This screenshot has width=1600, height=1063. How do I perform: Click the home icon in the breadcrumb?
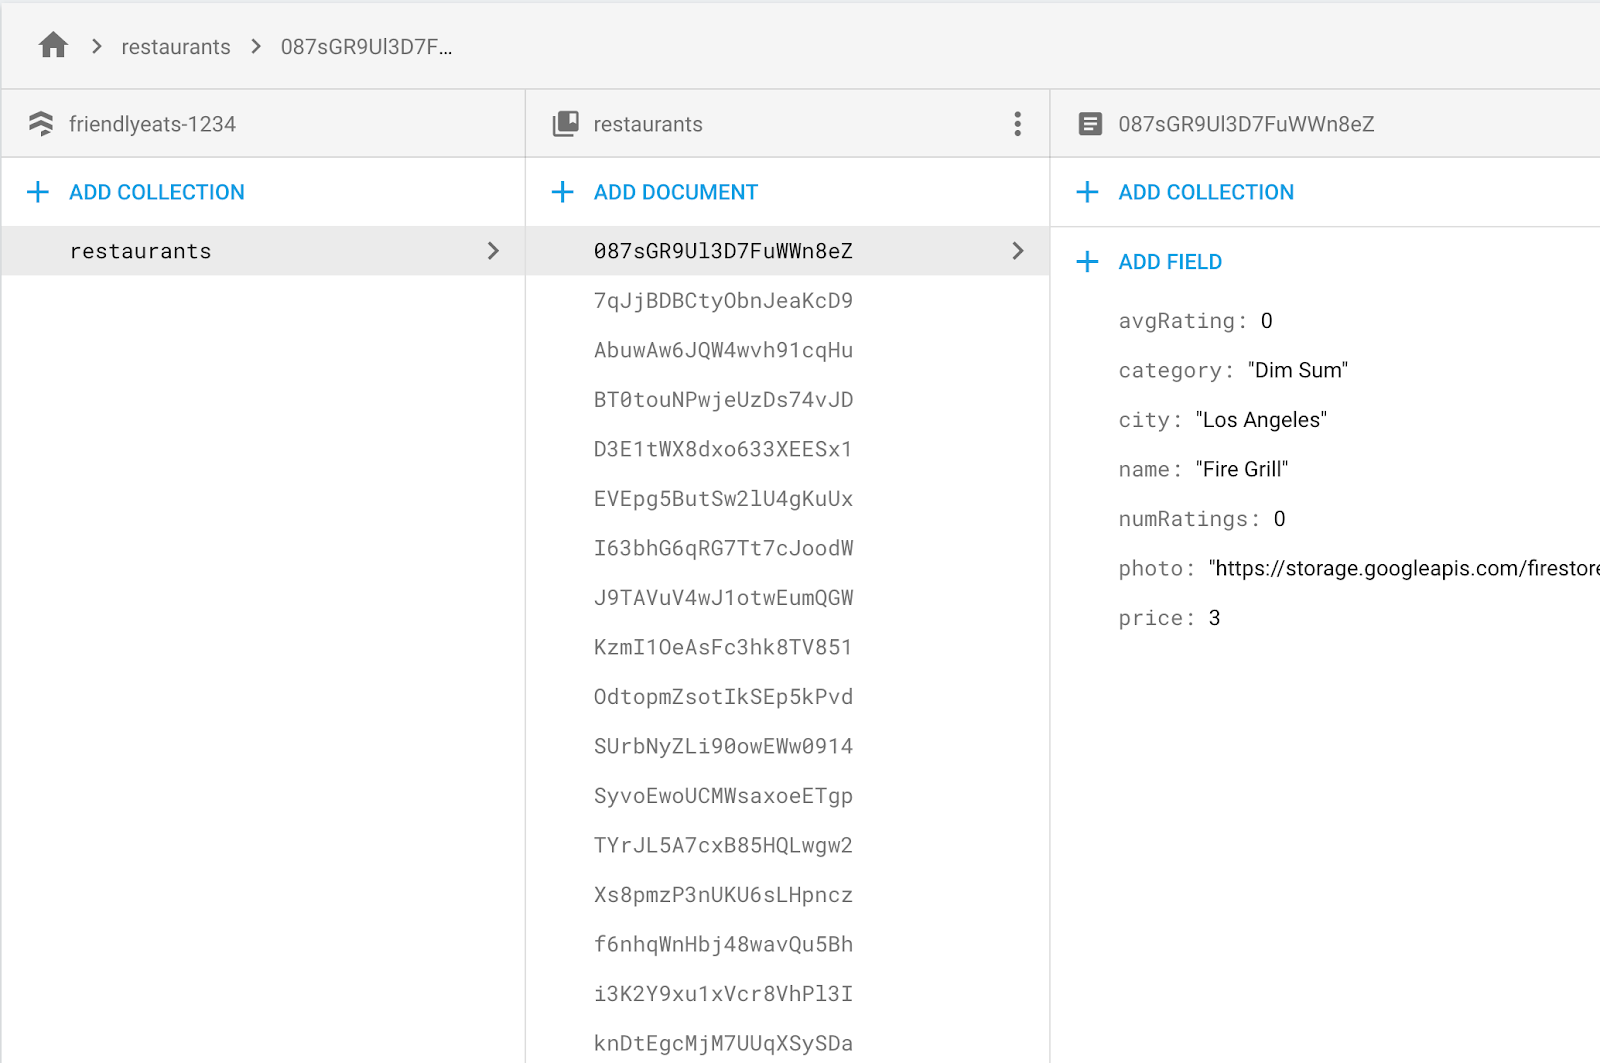(52, 45)
